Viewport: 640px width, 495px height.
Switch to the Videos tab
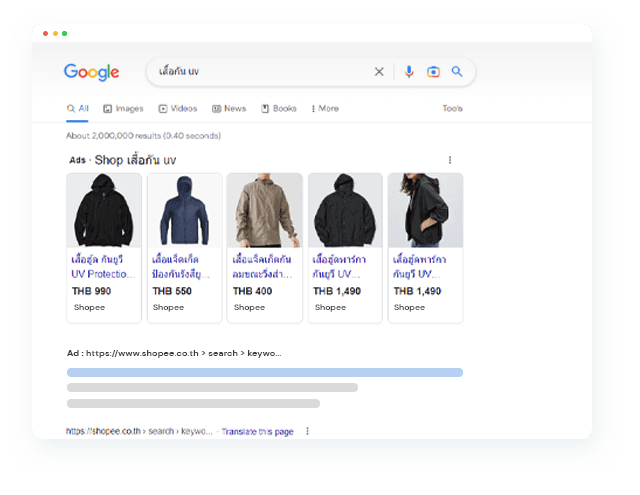pyautogui.click(x=177, y=109)
